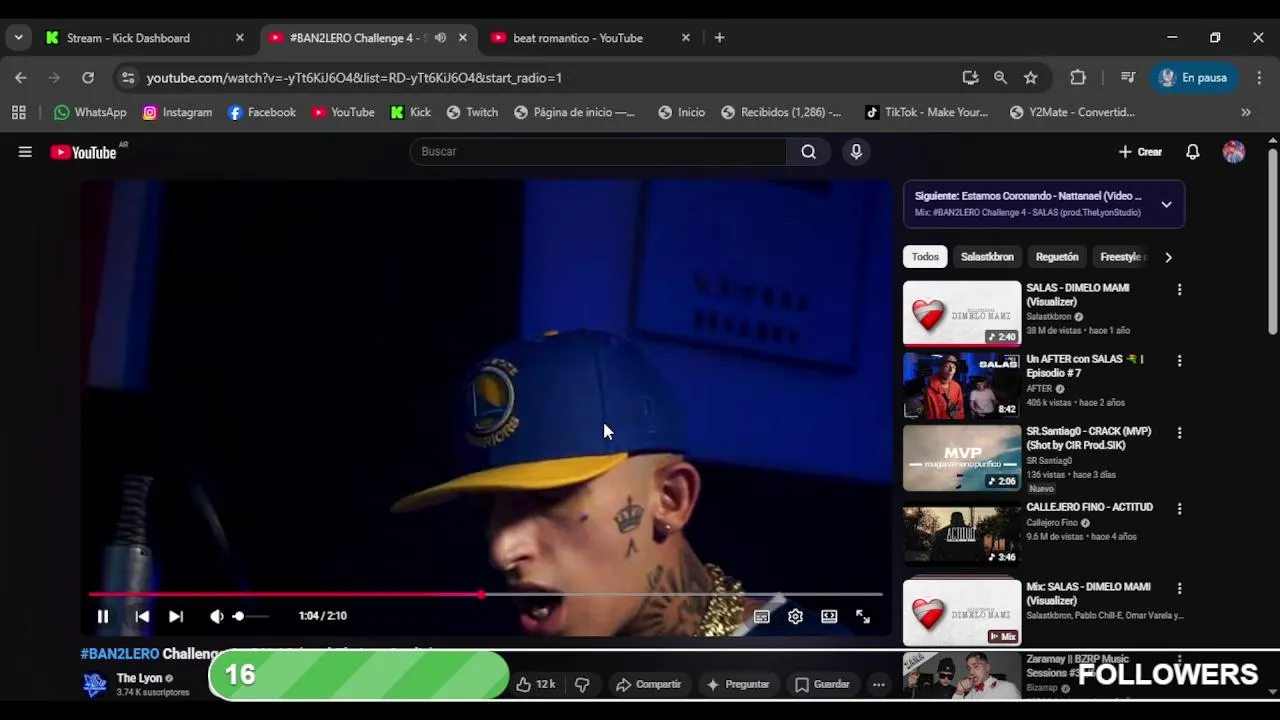
Task: Open the Crear menu
Action: [1140, 152]
